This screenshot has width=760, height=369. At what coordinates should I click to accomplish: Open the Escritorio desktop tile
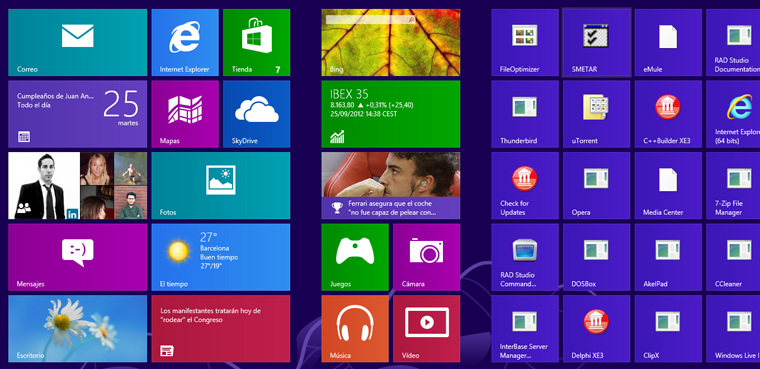(x=78, y=329)
